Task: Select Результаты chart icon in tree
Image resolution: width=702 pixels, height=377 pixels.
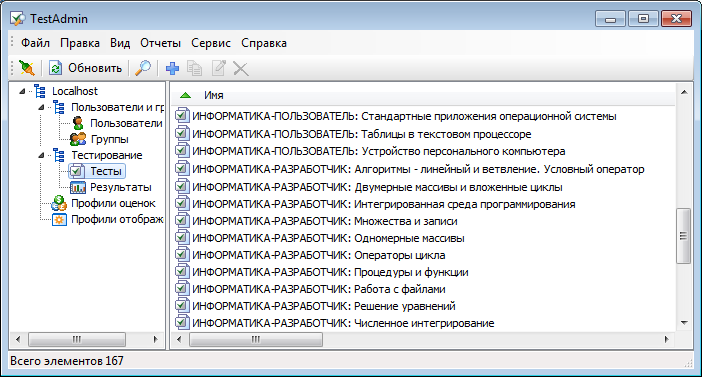Action: pos(78,187)
